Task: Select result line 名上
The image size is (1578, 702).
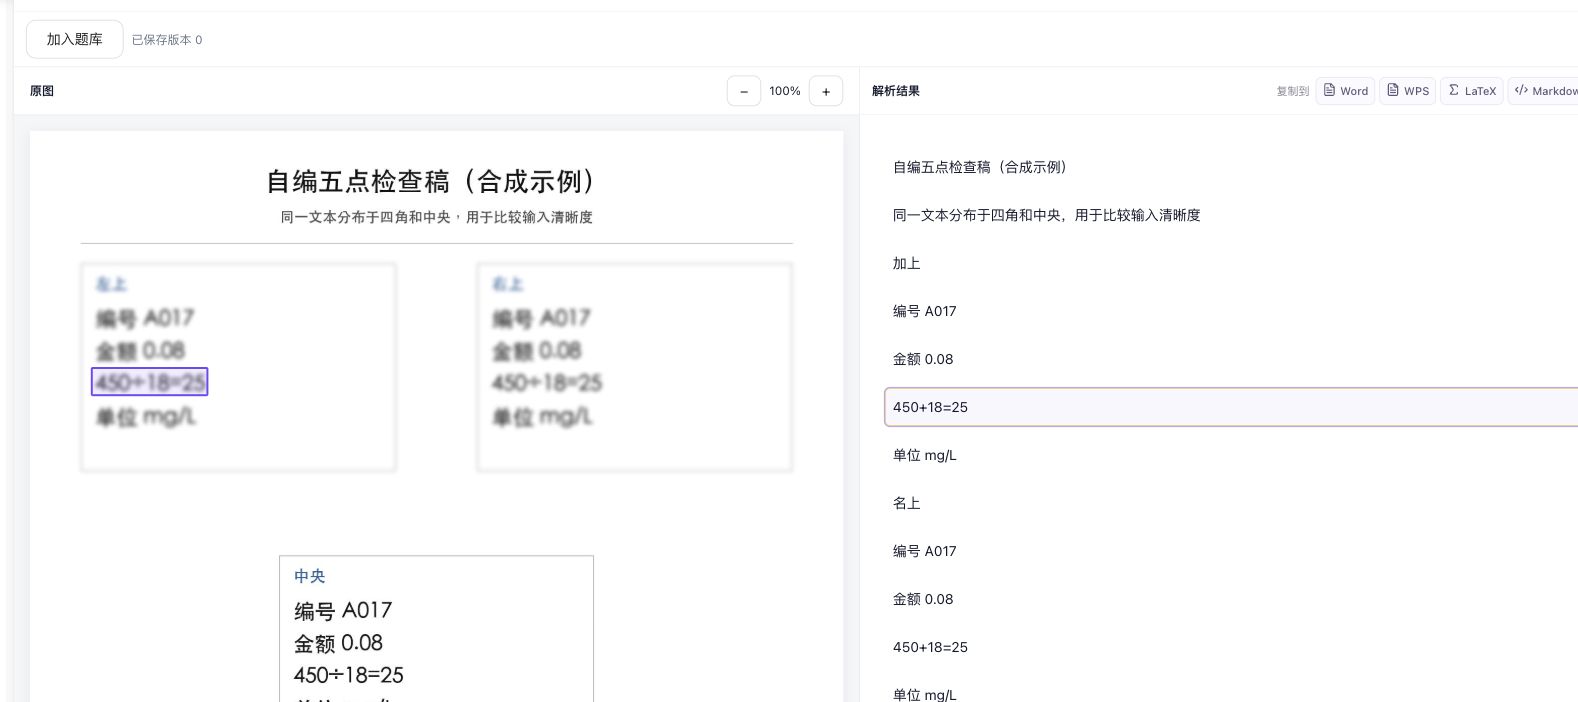Action: pos(906,503)
